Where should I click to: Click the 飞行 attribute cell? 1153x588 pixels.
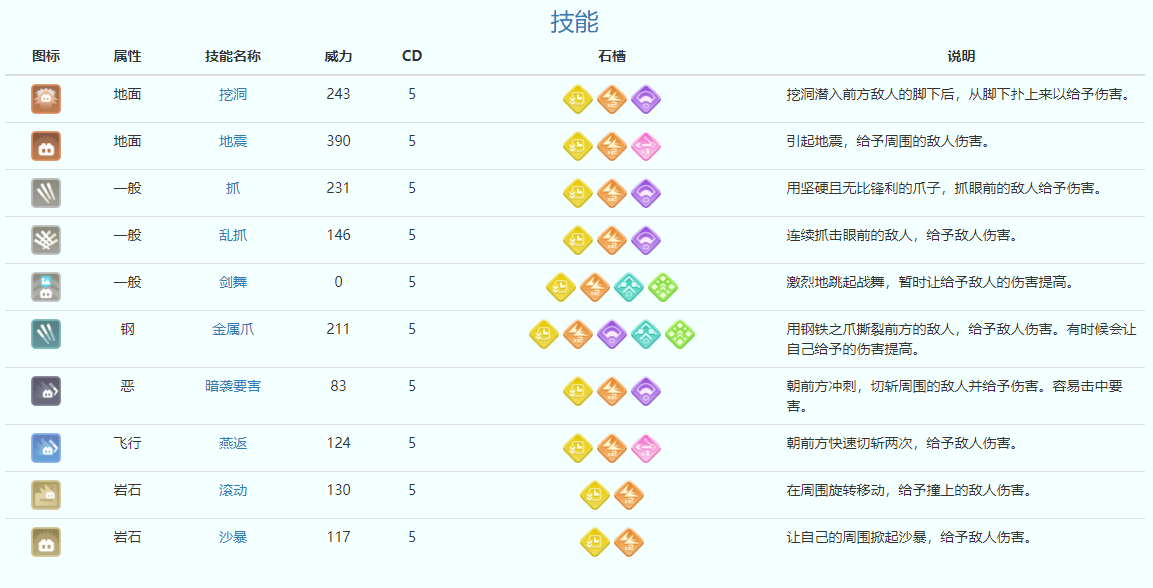click(127, 443)
